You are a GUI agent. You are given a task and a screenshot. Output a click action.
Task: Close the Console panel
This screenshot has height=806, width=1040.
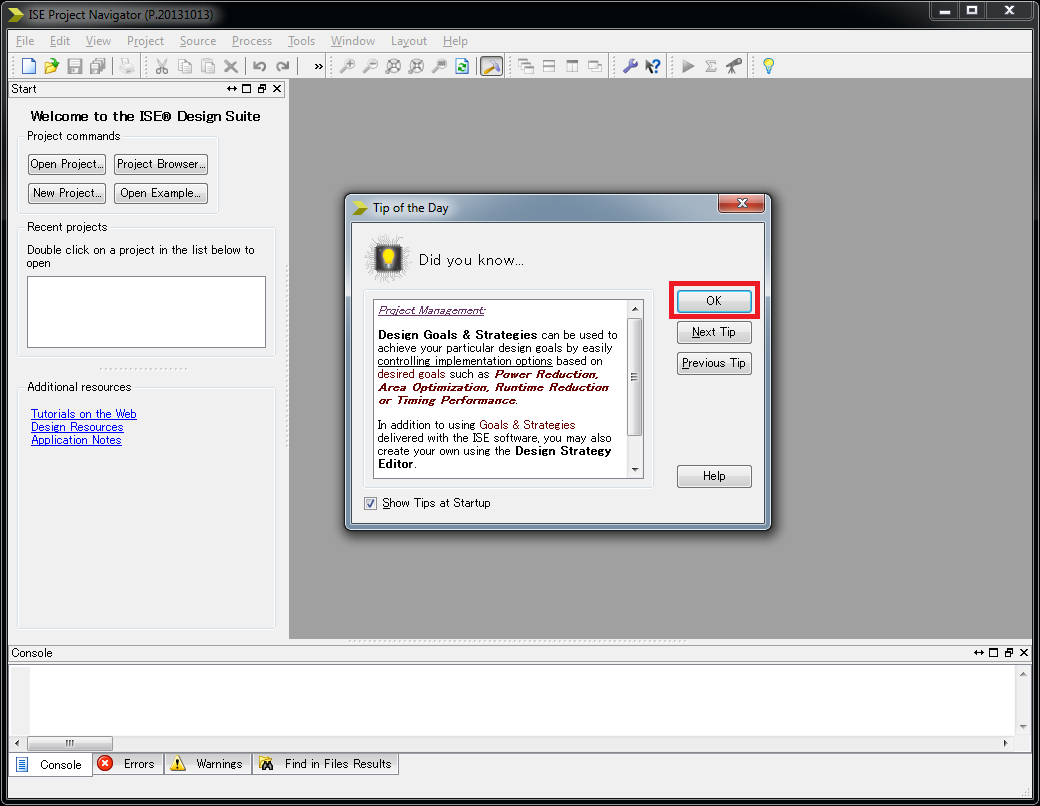[1024, 653]
